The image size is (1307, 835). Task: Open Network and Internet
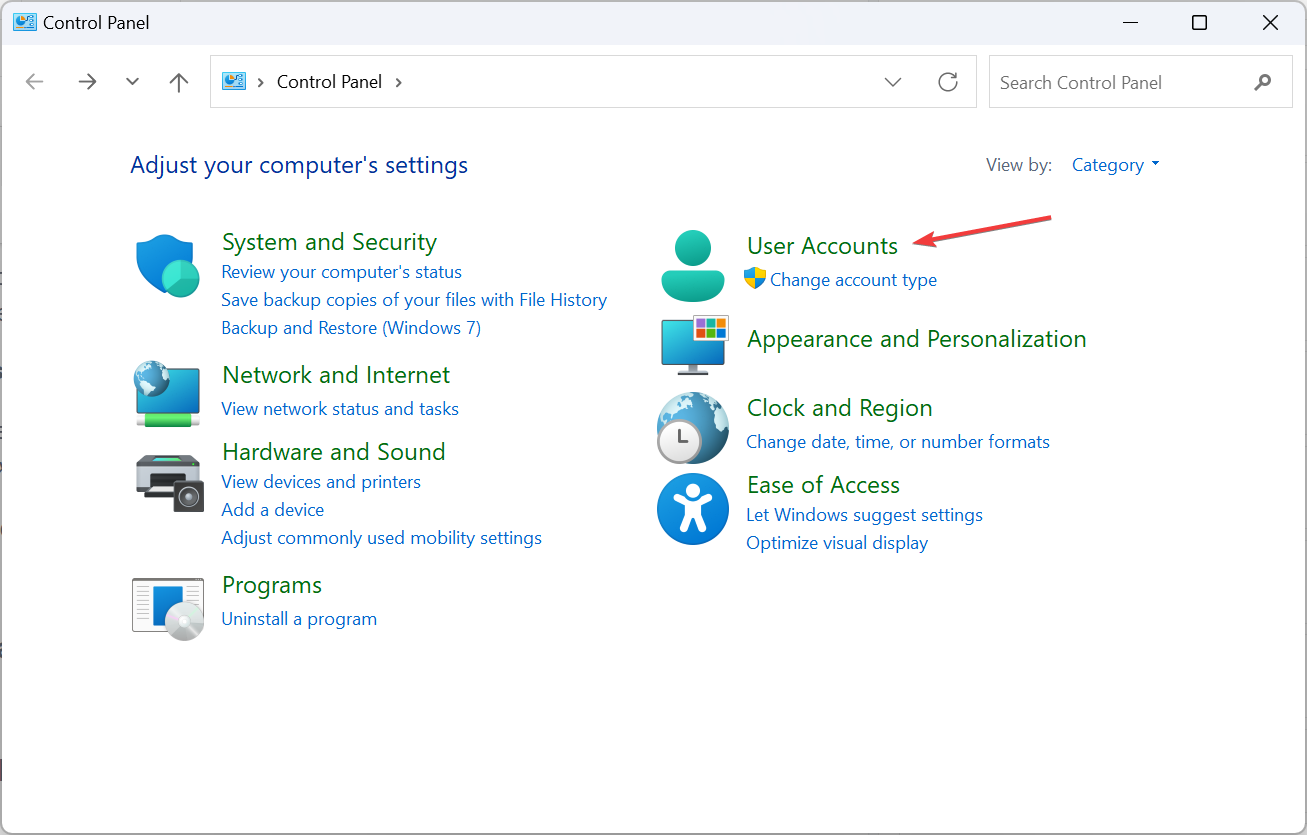336,375
